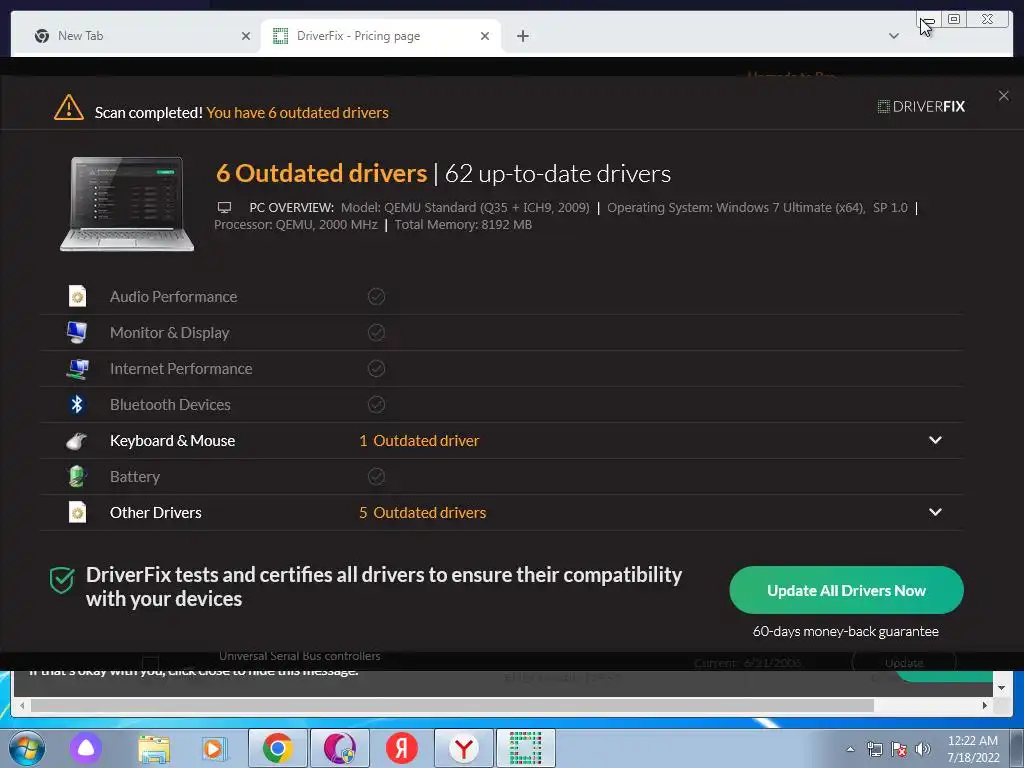Click the Monitor & Display up-to-date checkmark
Screen dimensions: 1024x768
[376, 332]
